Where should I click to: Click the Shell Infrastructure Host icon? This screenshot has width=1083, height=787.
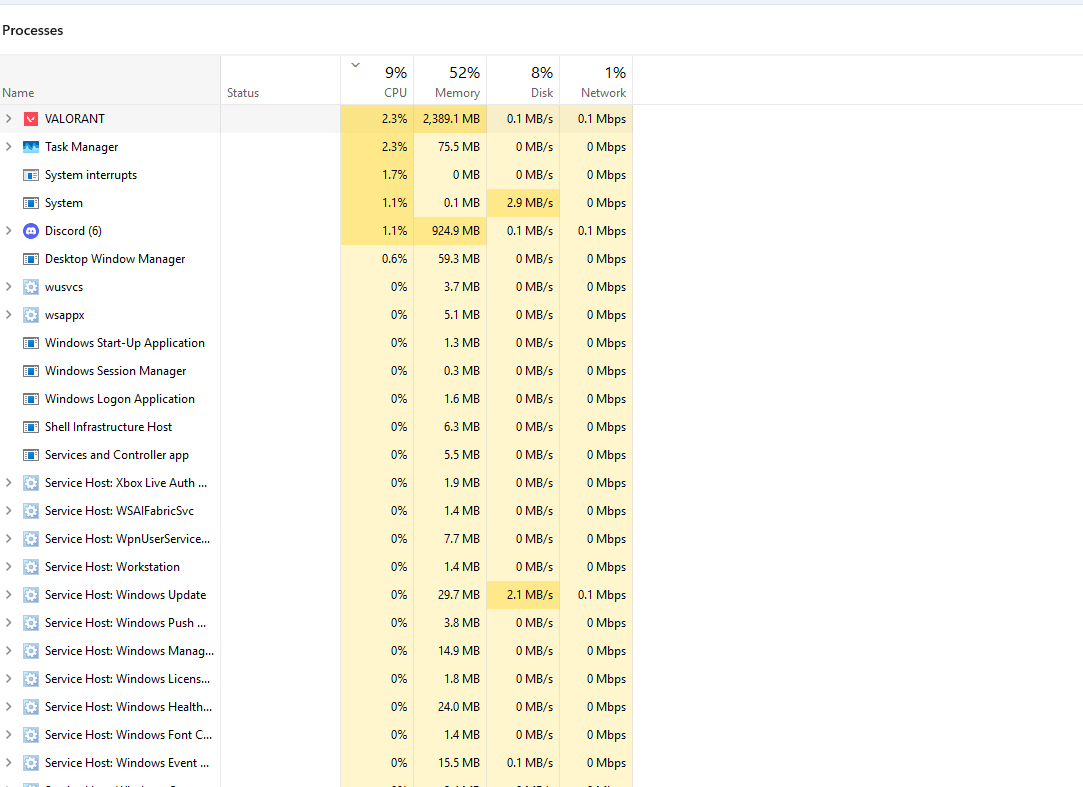[x=30, y=427]
